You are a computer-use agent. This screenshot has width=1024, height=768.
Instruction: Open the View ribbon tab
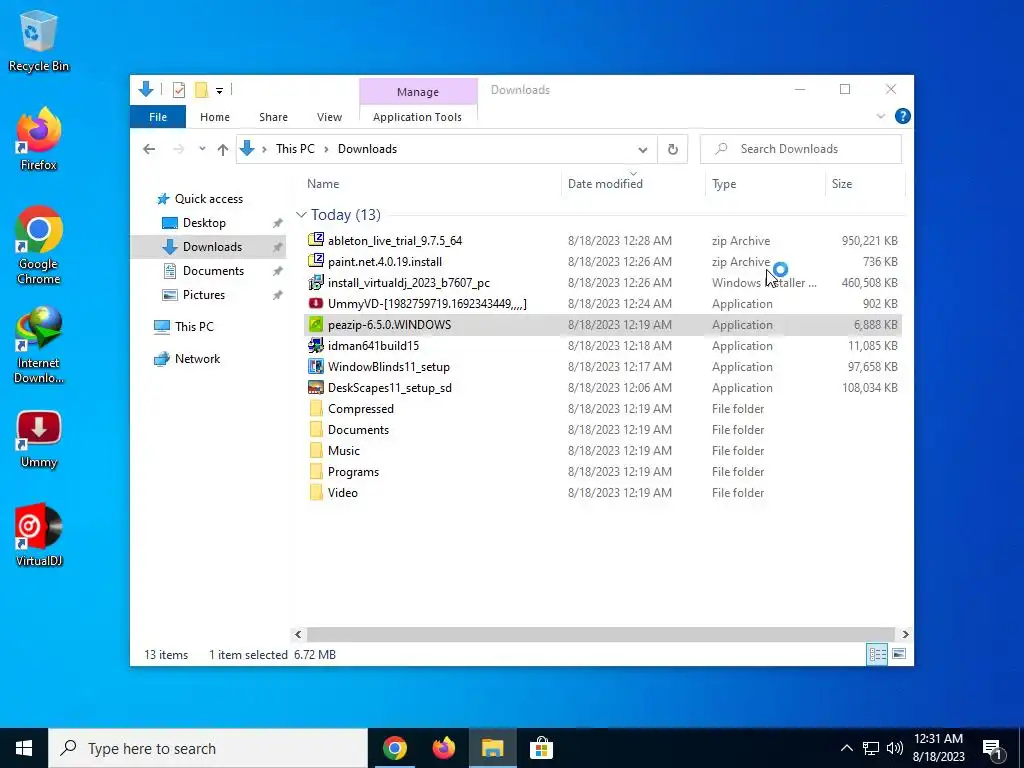tap(329, 117)
